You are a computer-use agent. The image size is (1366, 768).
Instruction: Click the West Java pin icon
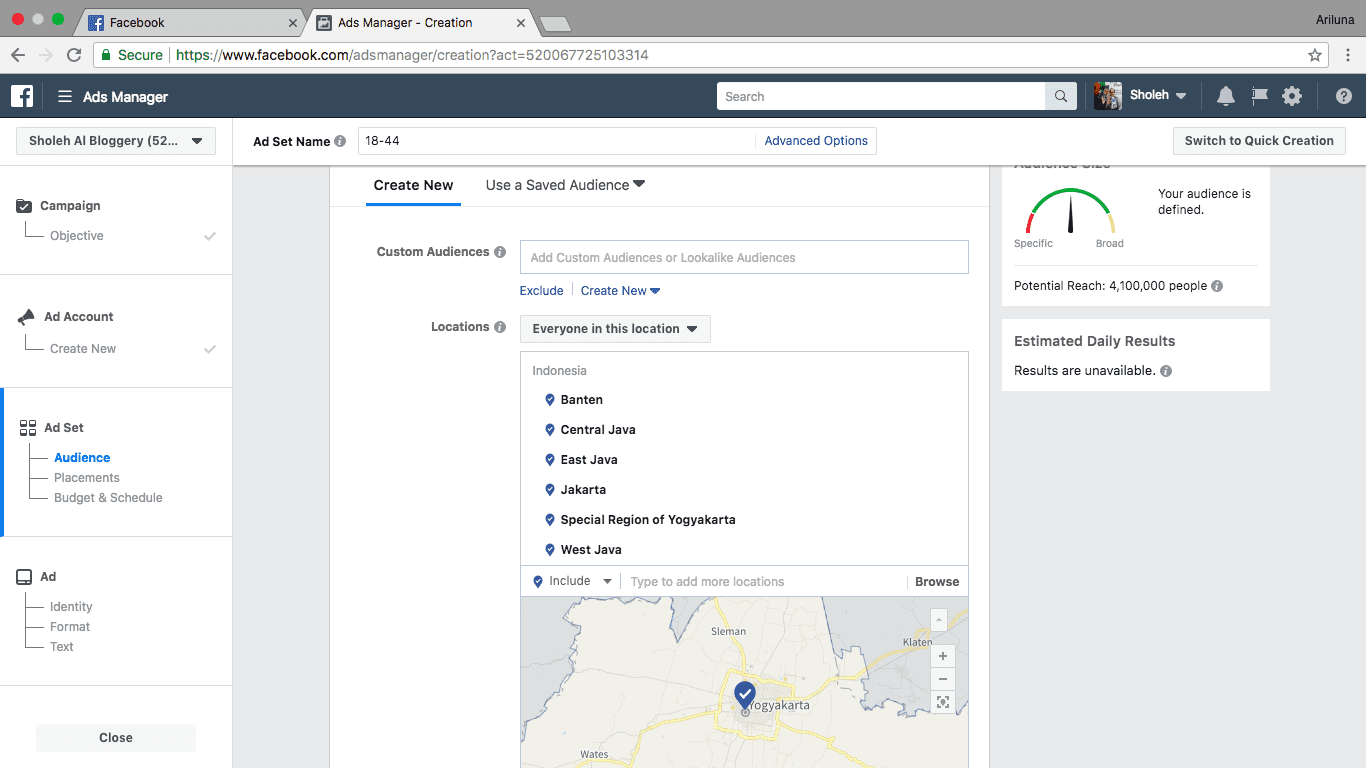[549, 550]
